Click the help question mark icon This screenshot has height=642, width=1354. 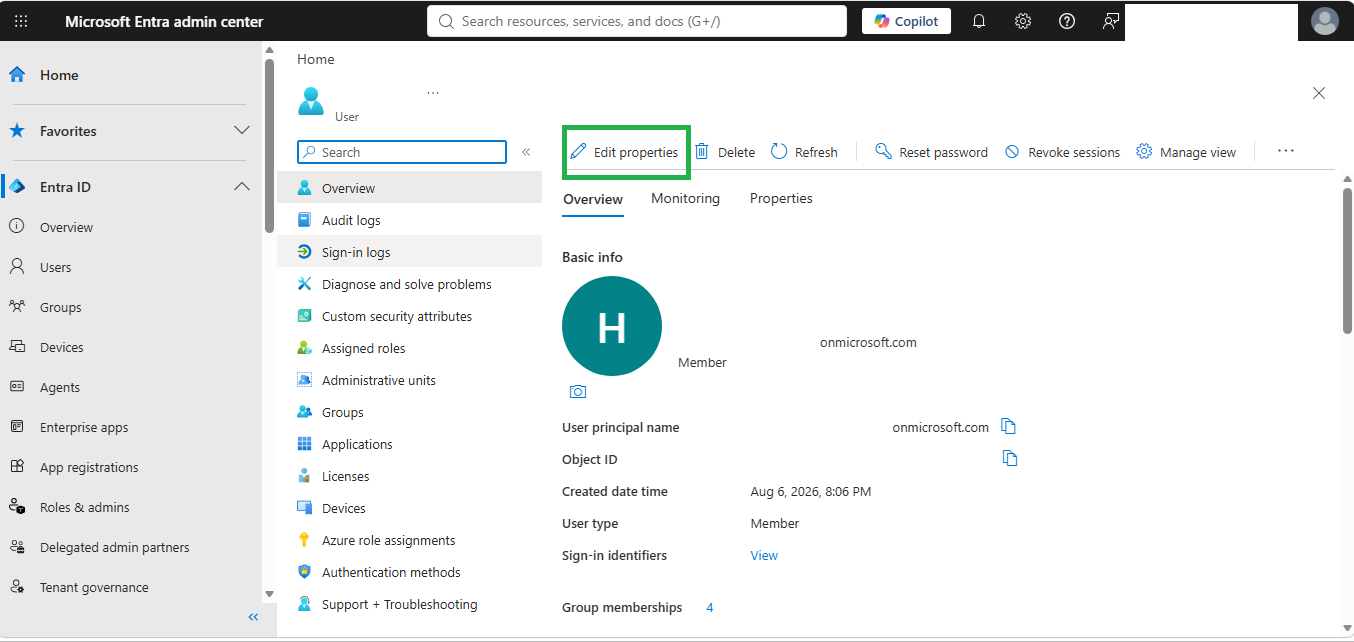coord(1067,21)
